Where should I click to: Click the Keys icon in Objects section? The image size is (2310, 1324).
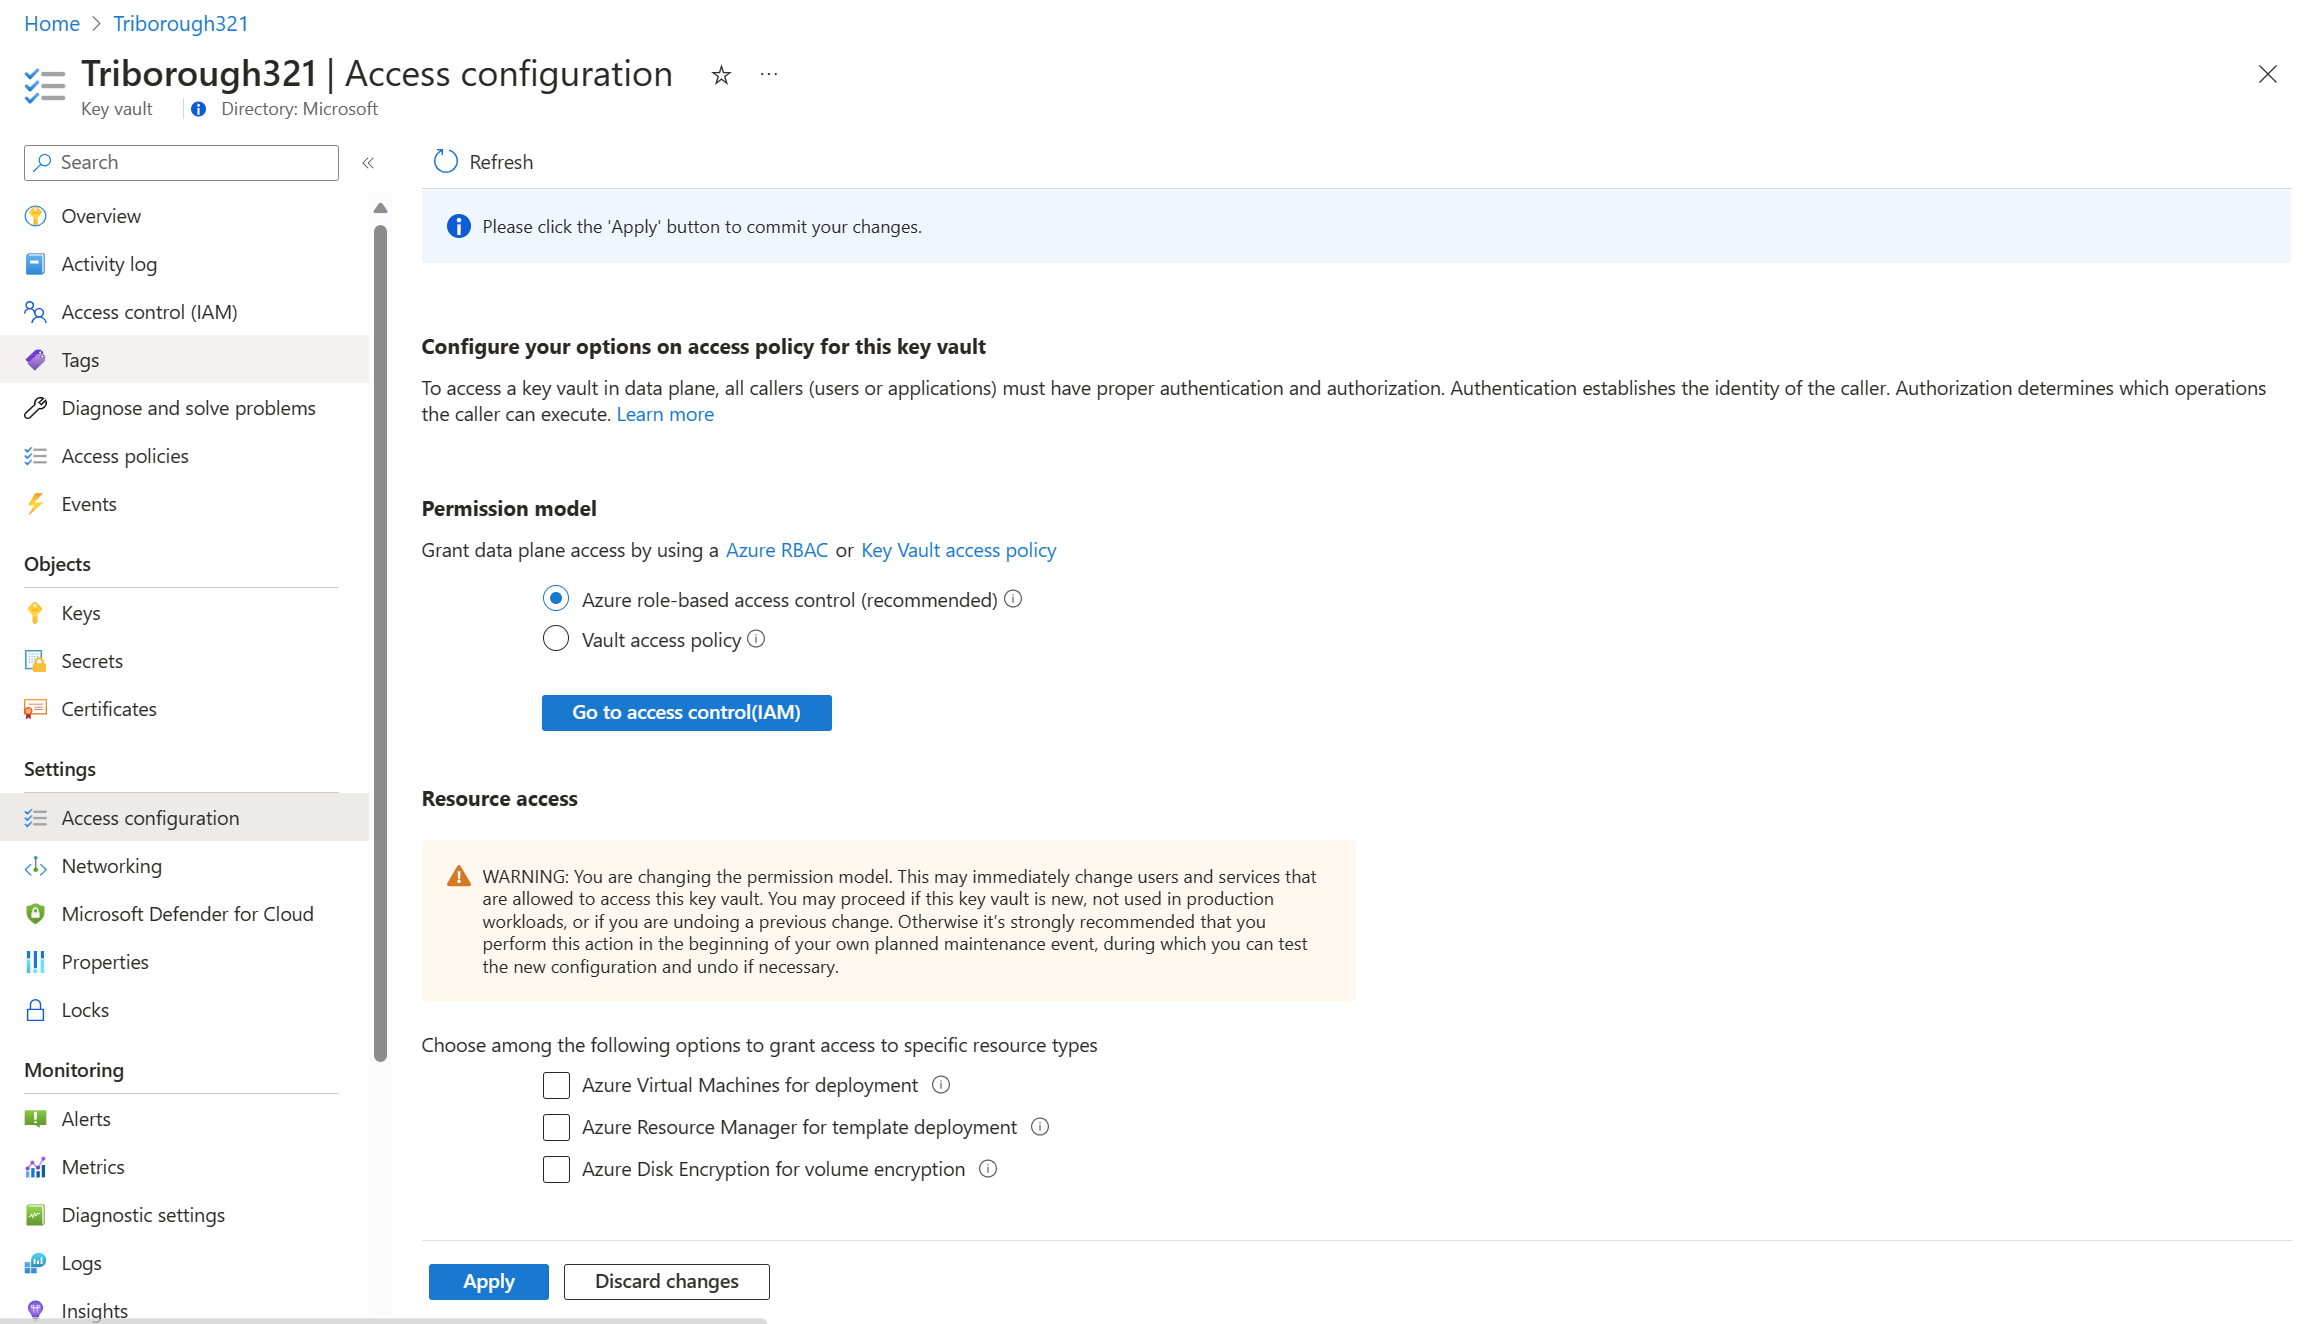tap(35, 612)
